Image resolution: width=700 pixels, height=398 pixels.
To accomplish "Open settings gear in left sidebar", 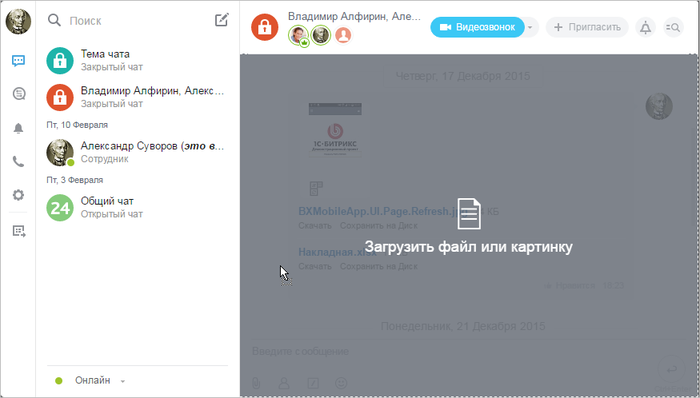I will (18, 195).
